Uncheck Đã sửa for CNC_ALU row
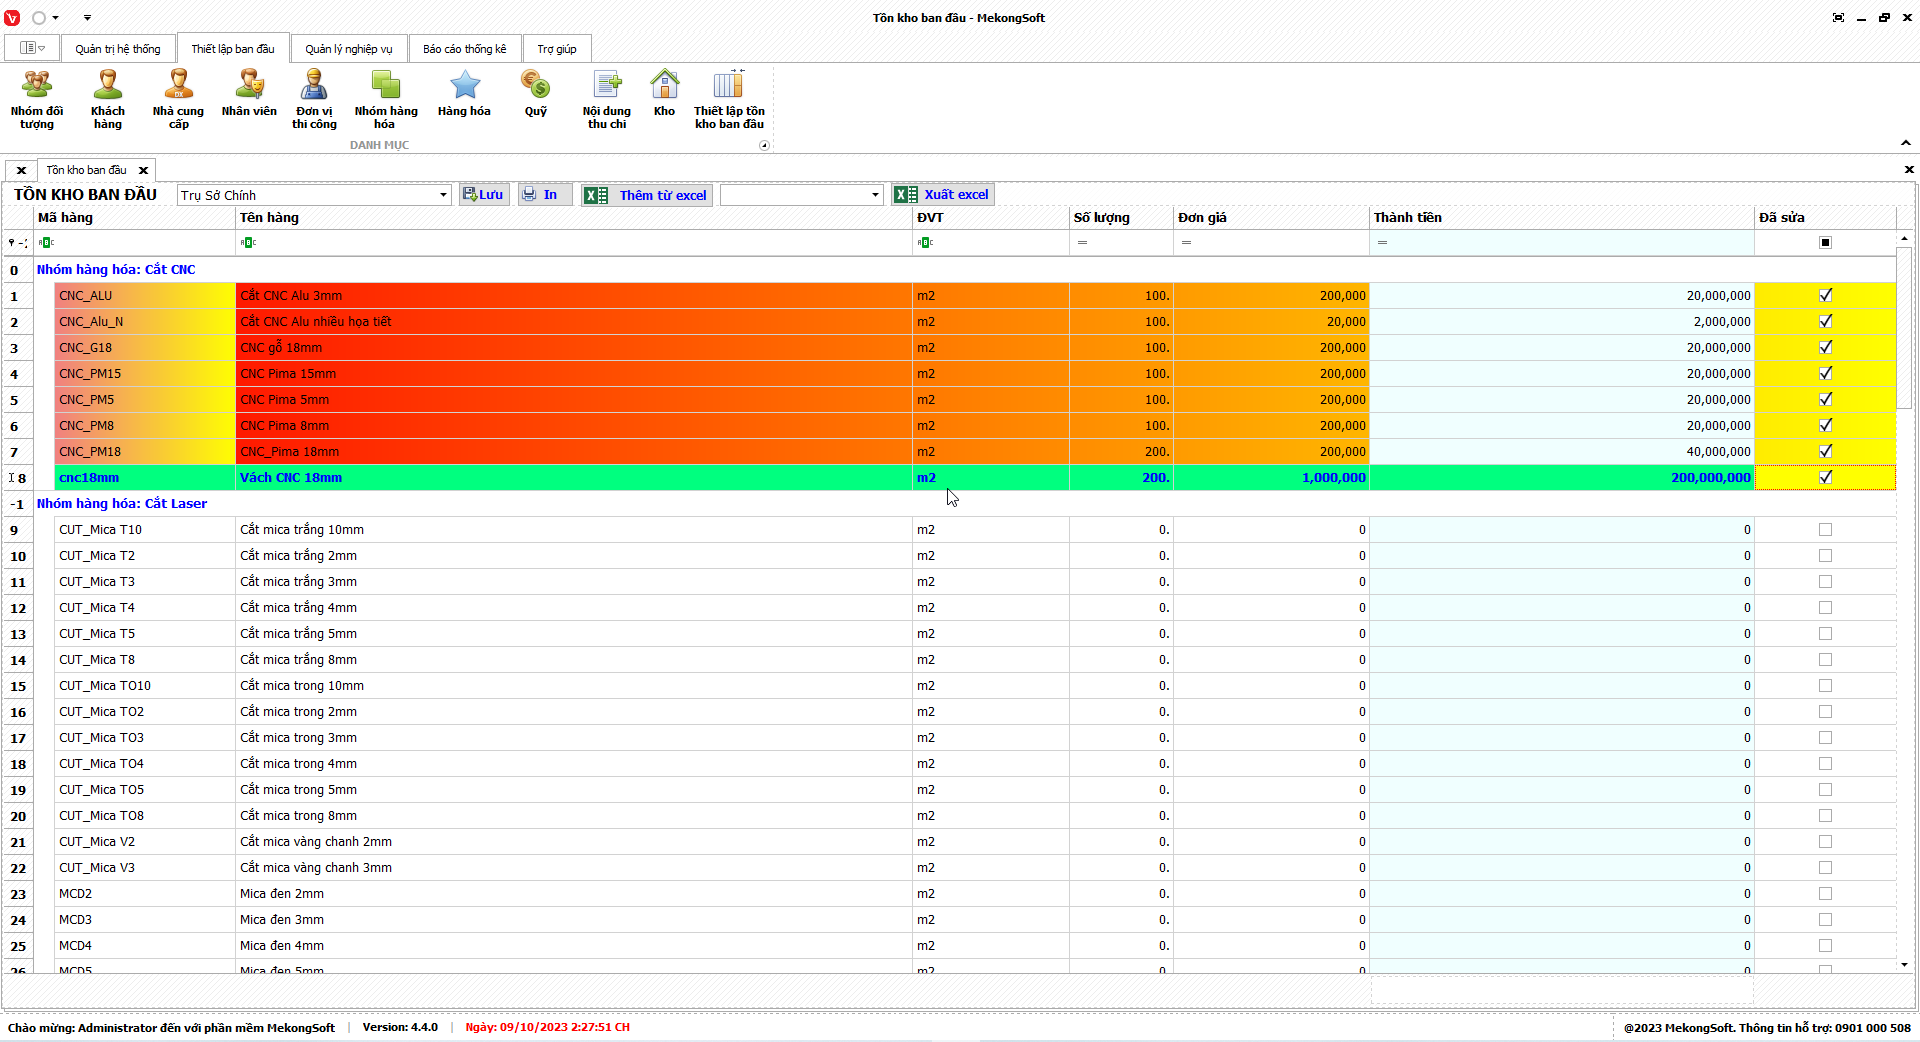This screenshot has height=1042, width=1920. (x=1825, y=295)
